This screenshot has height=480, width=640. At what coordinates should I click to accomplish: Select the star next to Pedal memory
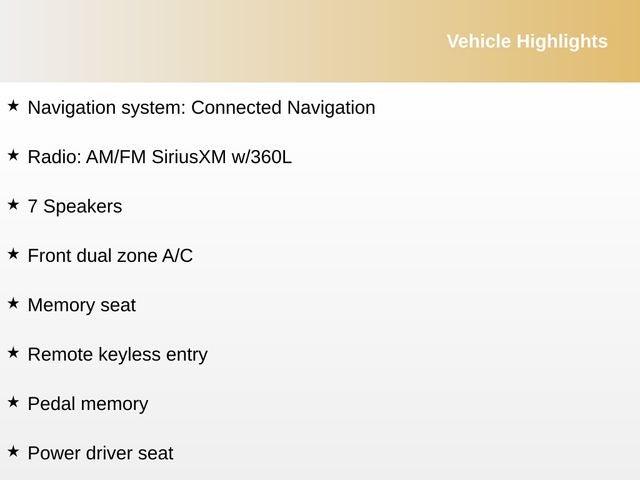(x=13, y=402)
